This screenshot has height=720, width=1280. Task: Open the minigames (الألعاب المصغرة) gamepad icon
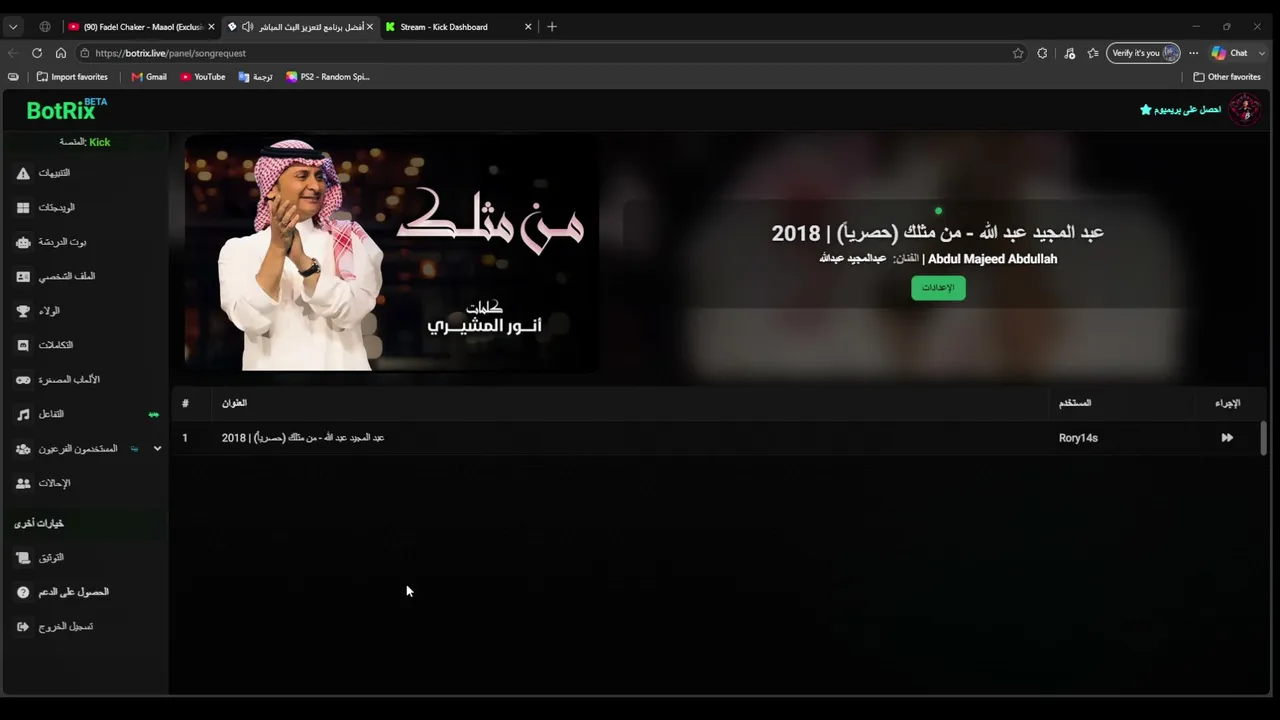point(23,380)
